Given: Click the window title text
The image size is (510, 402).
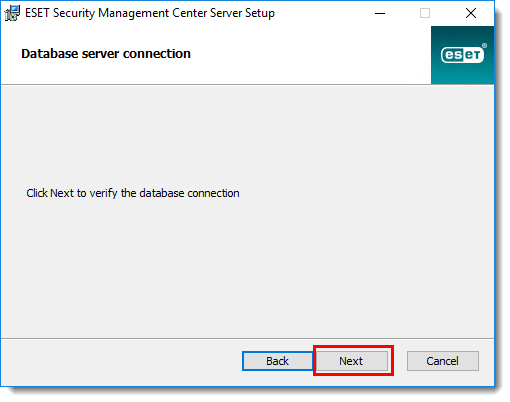Looking at the screenshot, I should point(150,13).
